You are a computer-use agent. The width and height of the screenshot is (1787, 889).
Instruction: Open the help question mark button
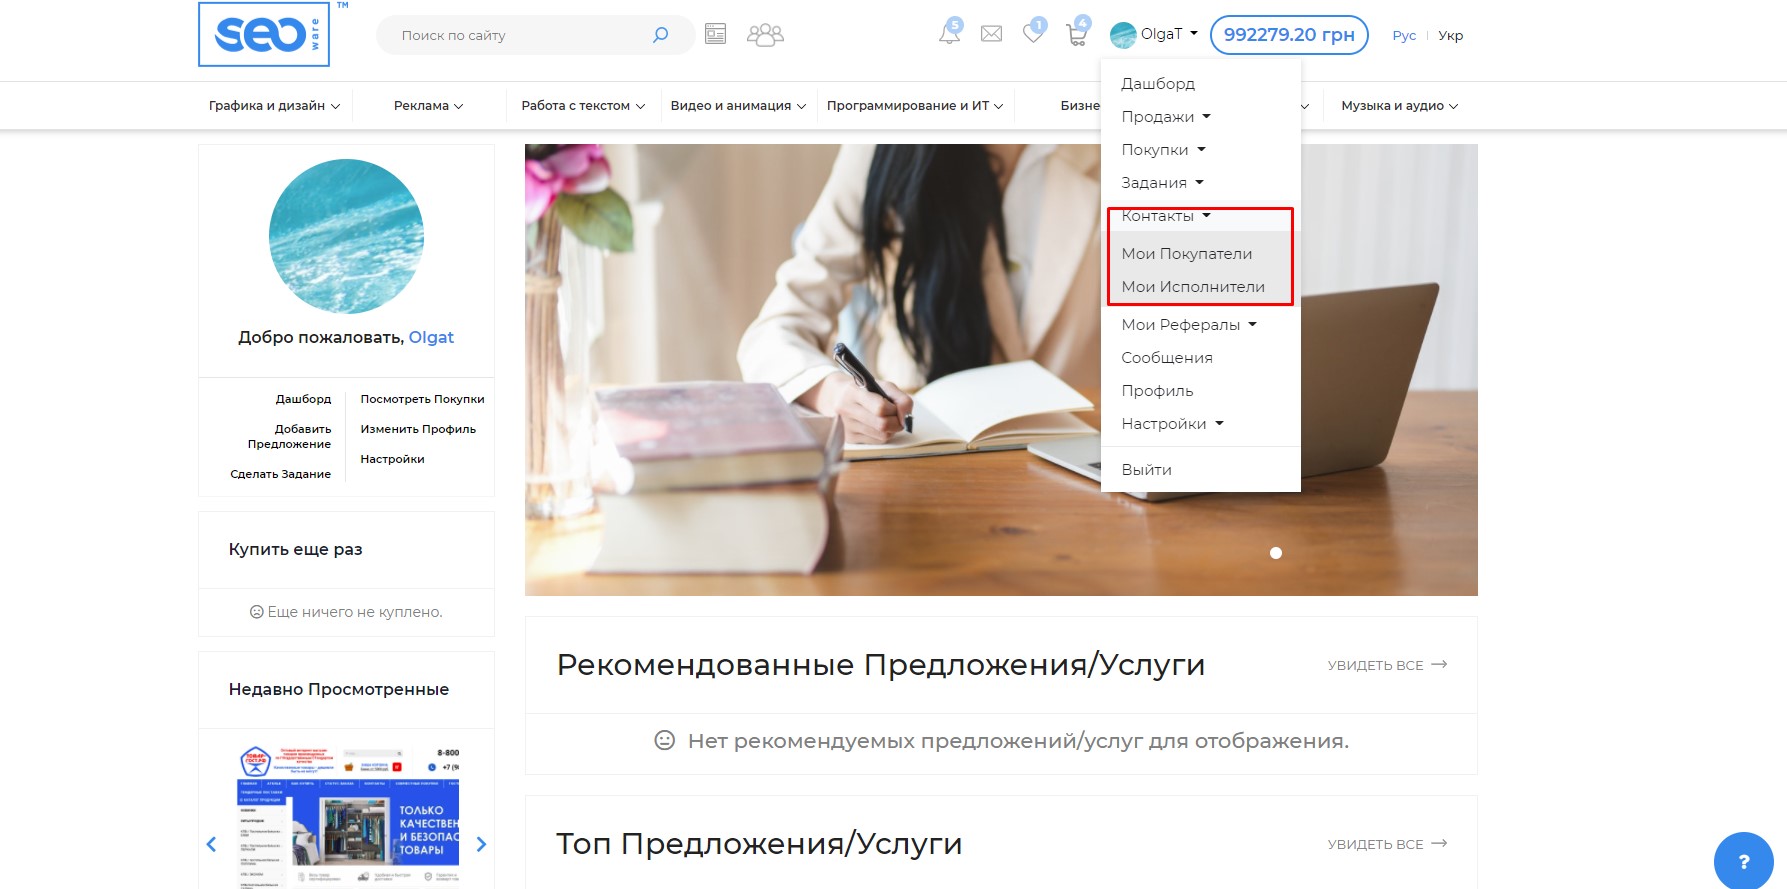(x=1743, y=861)
